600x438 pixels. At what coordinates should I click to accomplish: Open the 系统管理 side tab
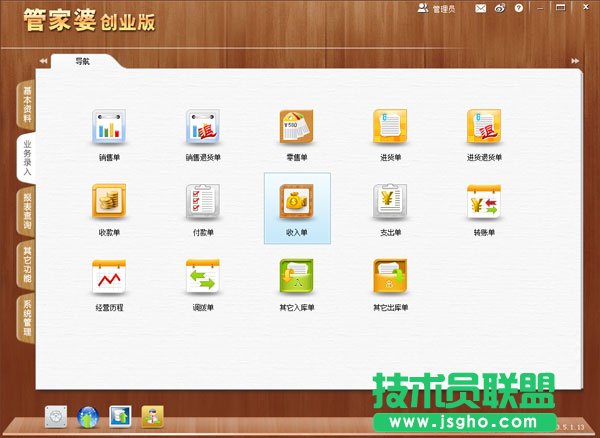point(27,318)
